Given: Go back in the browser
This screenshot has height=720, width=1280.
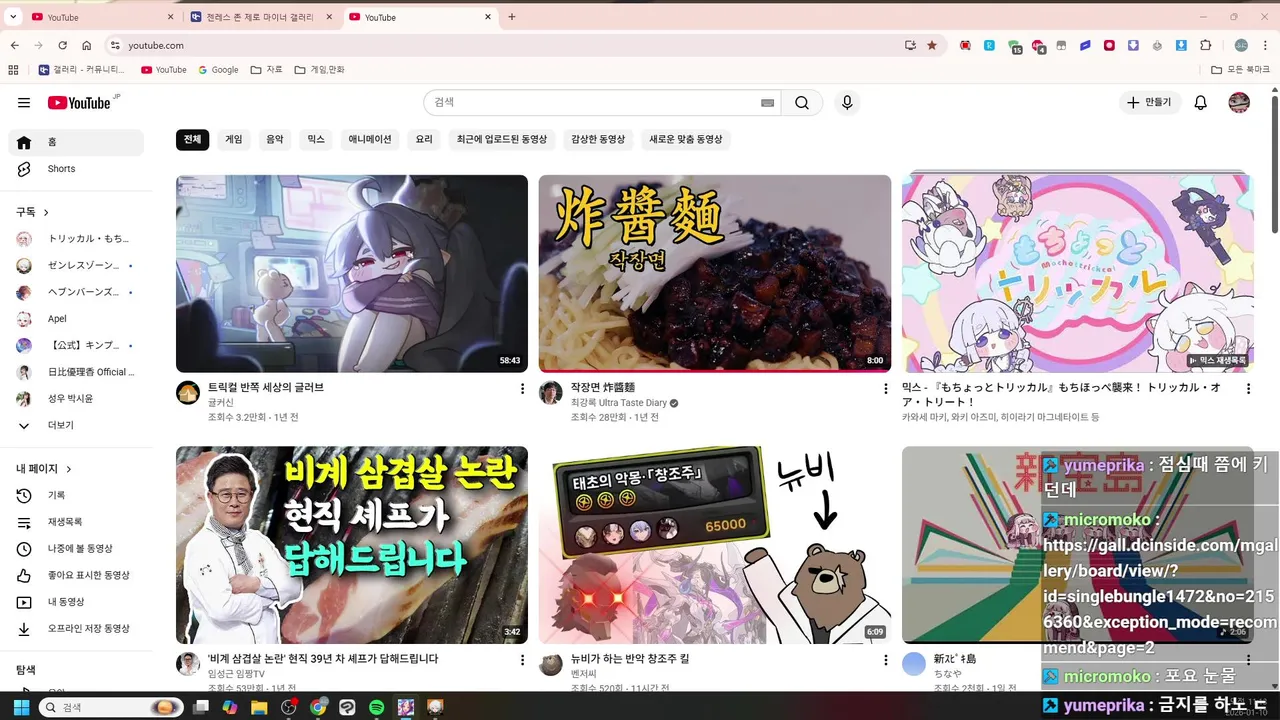Looking at the screenshot, I should (15, 45).
